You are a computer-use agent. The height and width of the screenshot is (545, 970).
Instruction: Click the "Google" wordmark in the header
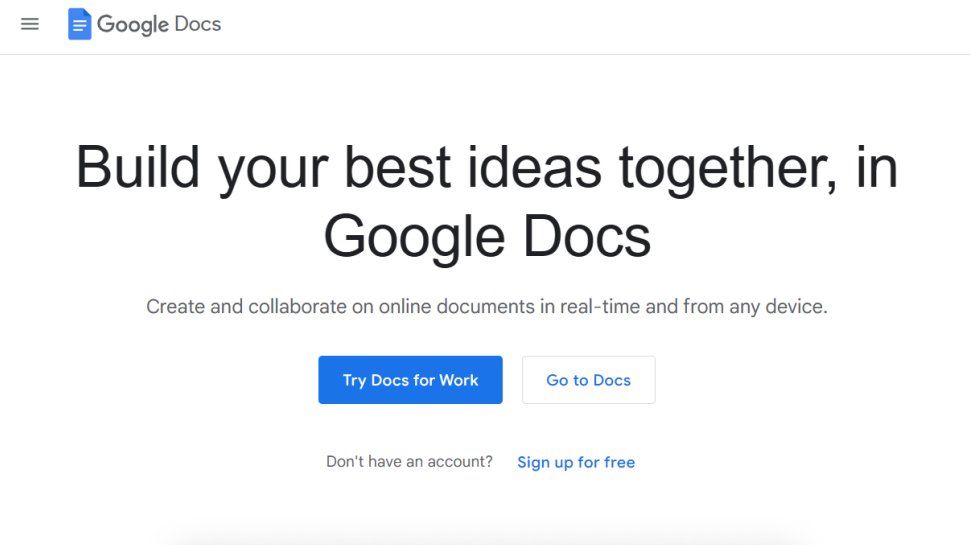tap(133, 24)
